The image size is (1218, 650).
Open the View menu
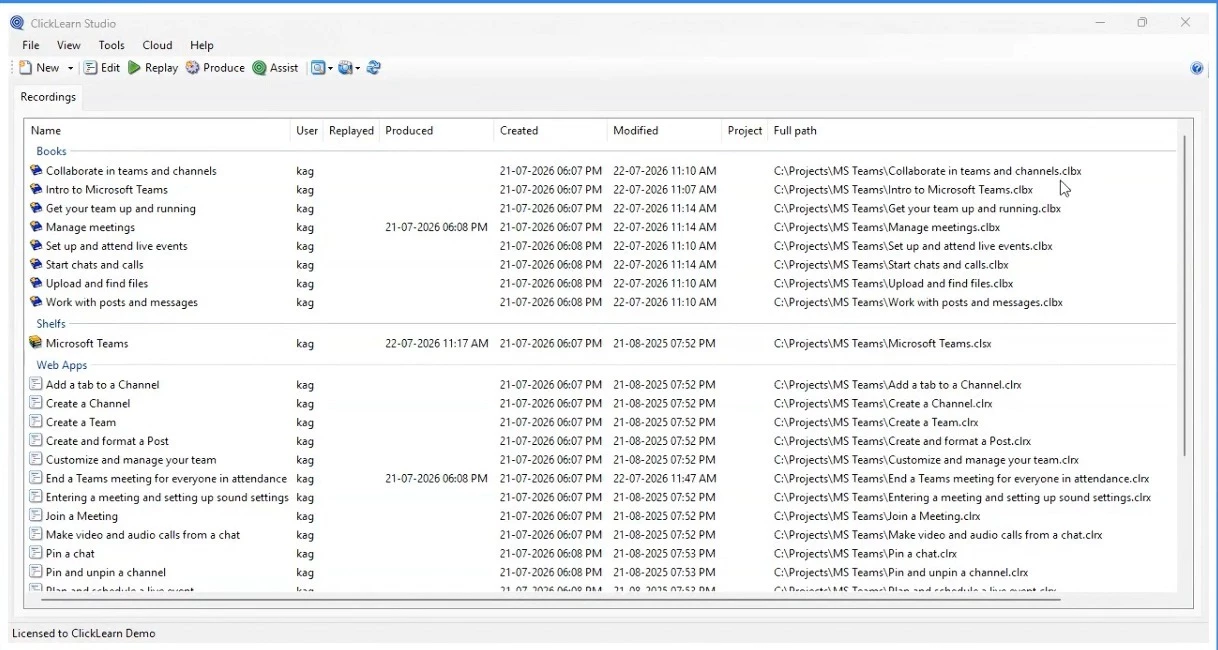point(69,45)
